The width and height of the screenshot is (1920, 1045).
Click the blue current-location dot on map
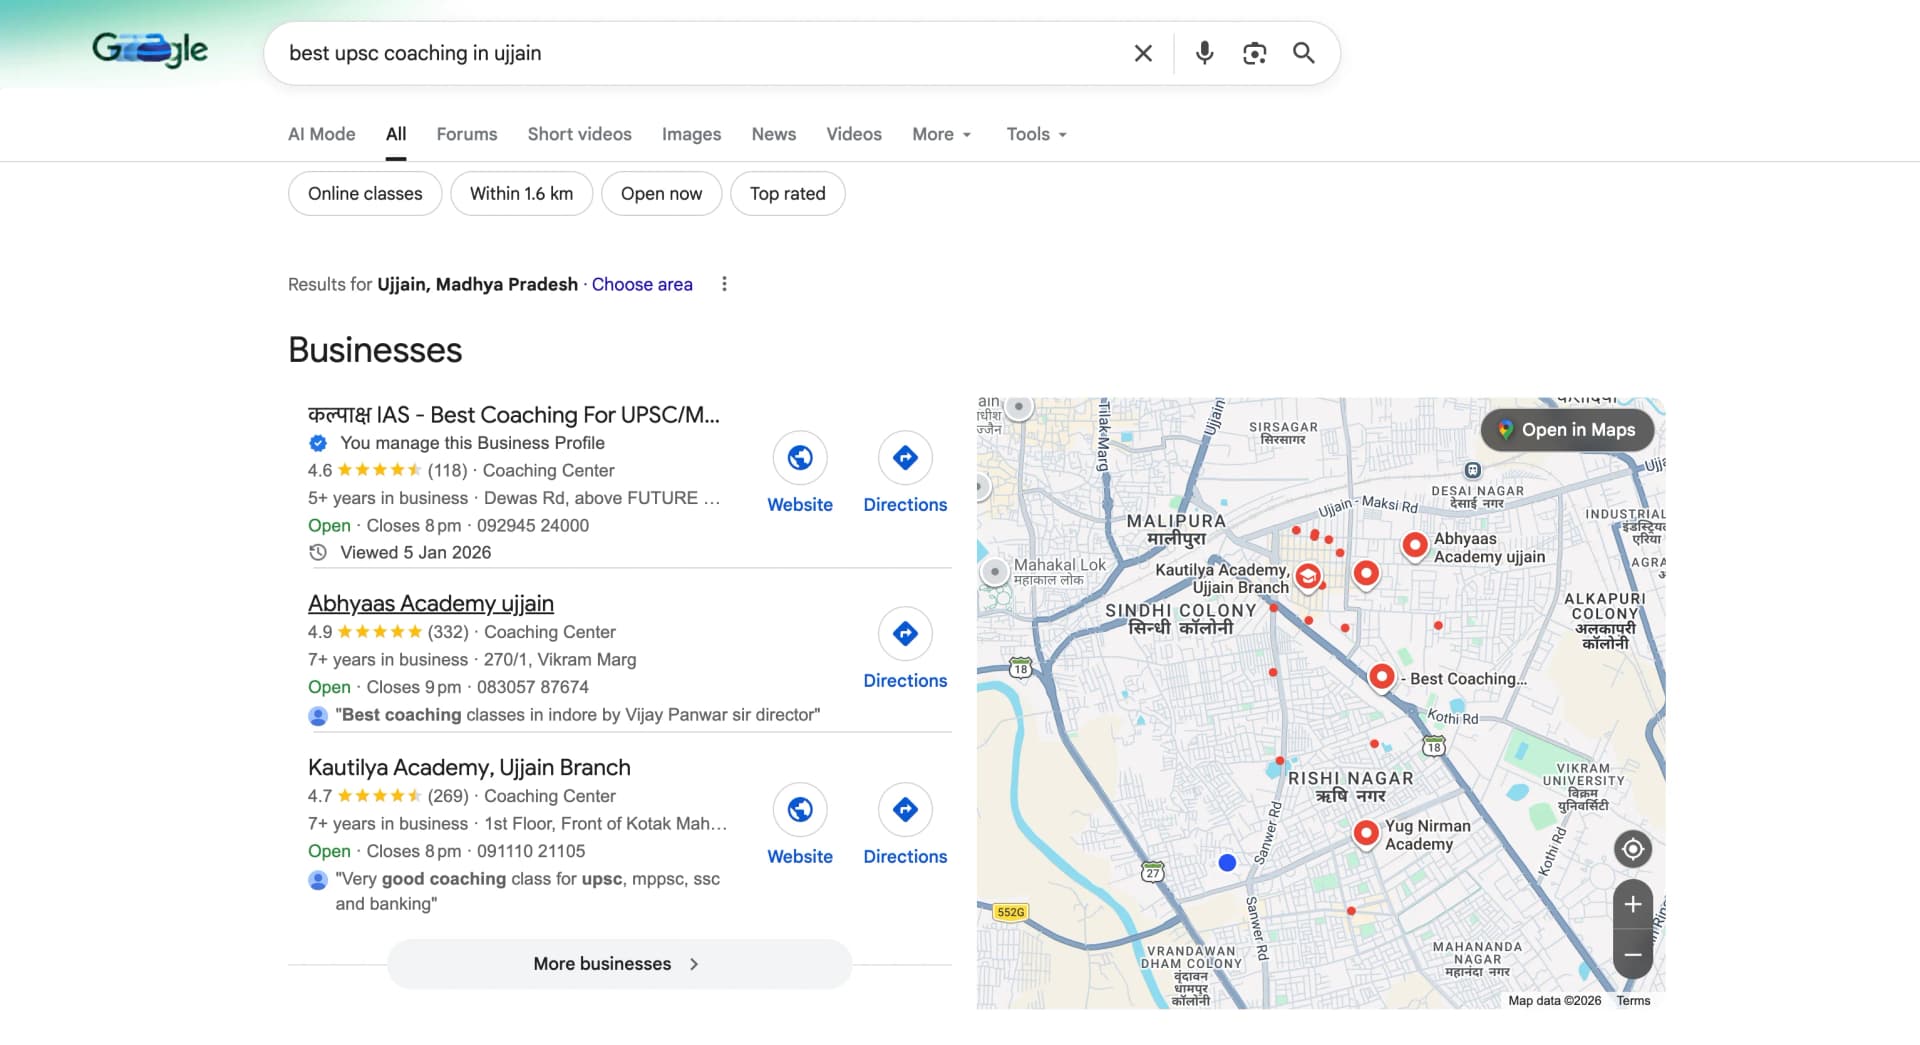[1228, 862]
